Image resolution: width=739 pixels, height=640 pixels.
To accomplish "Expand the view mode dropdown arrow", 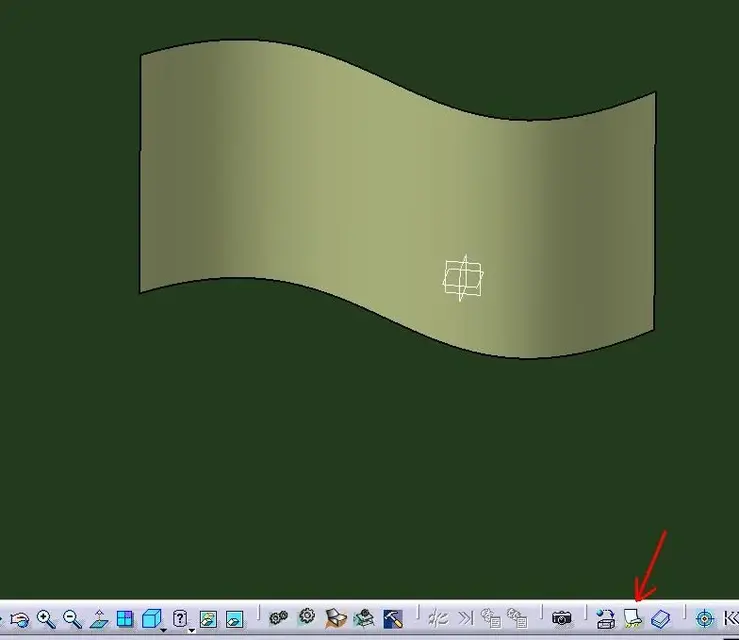I will (190, 630).
